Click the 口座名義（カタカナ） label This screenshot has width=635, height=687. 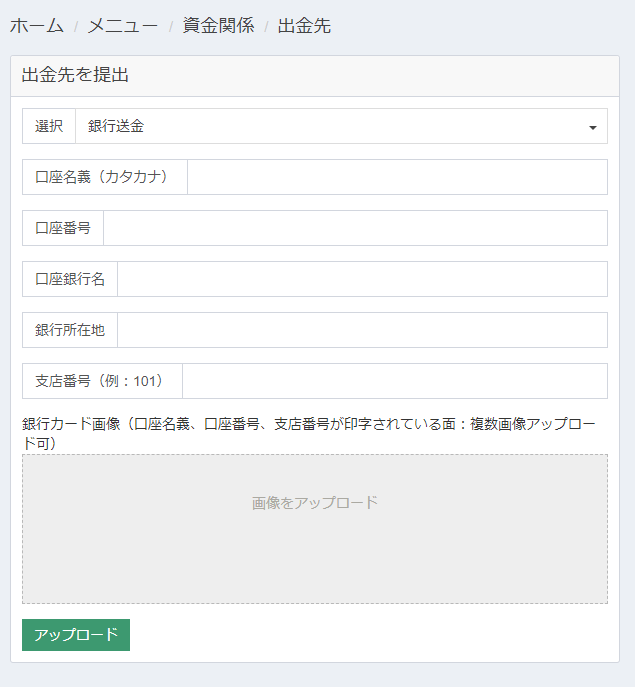tap(105, 177)
